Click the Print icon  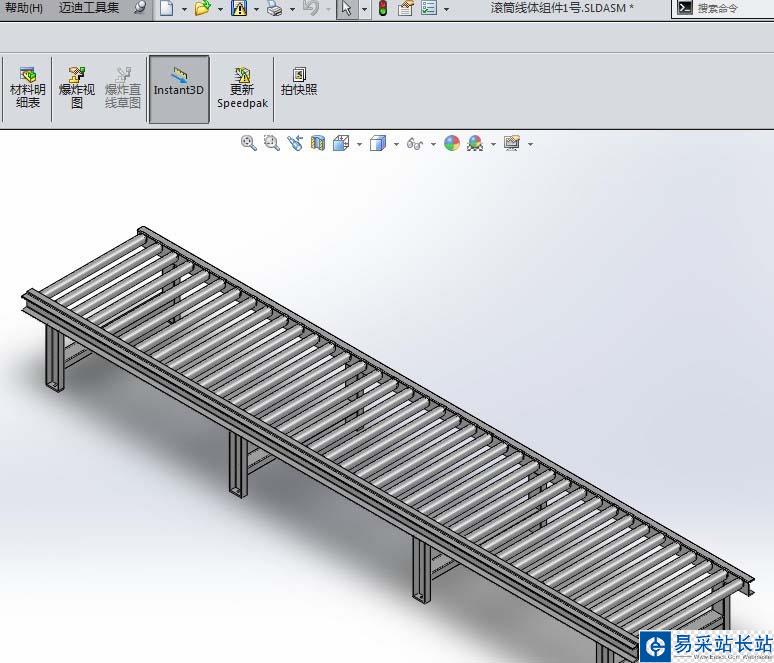click(274, 8)
